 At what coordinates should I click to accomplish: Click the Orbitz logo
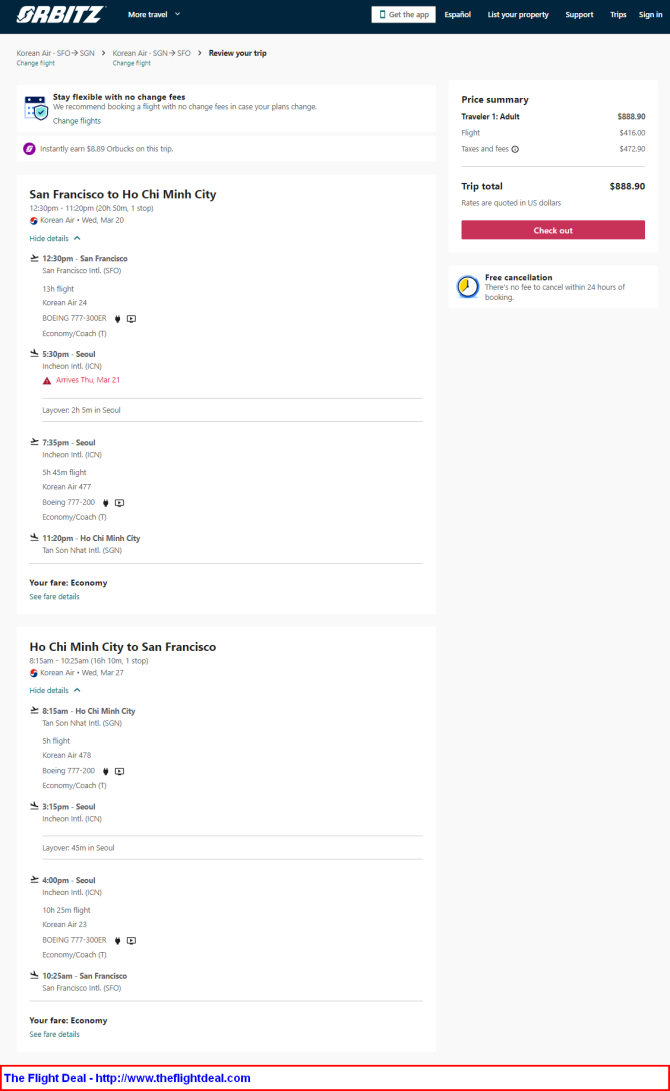click(x=61, y=14)
